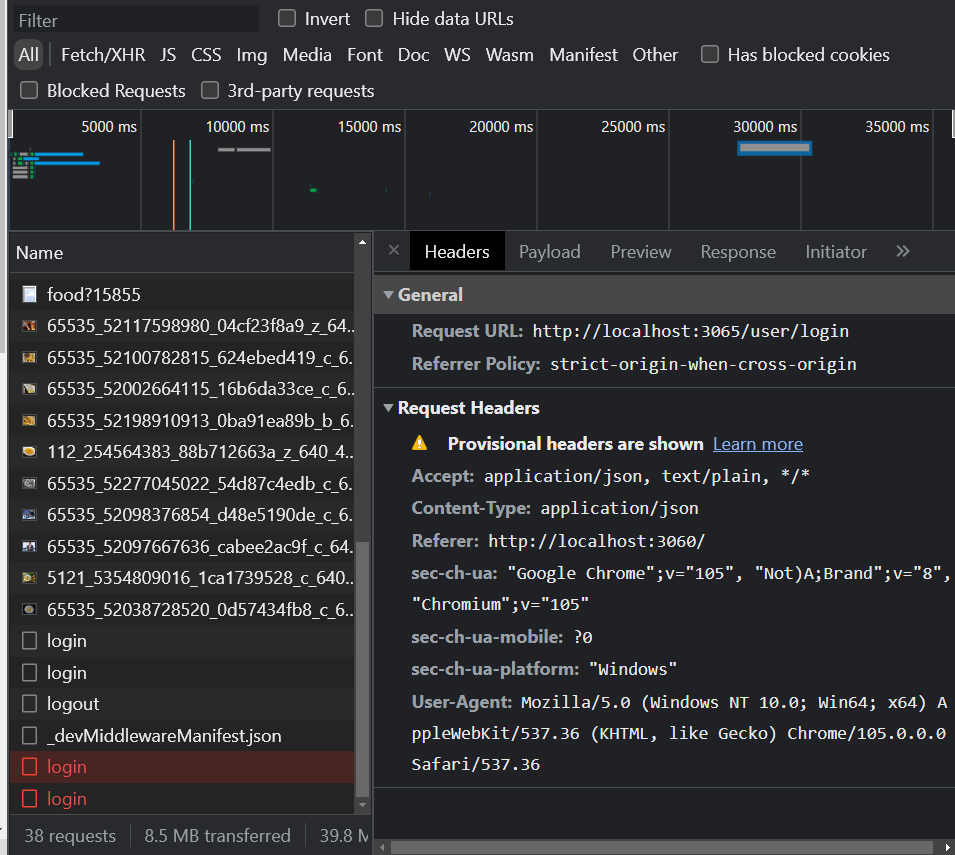The width and height of the screenshot is (955, 855).
Task: Collapse the General section
Action: click(388, 294)
